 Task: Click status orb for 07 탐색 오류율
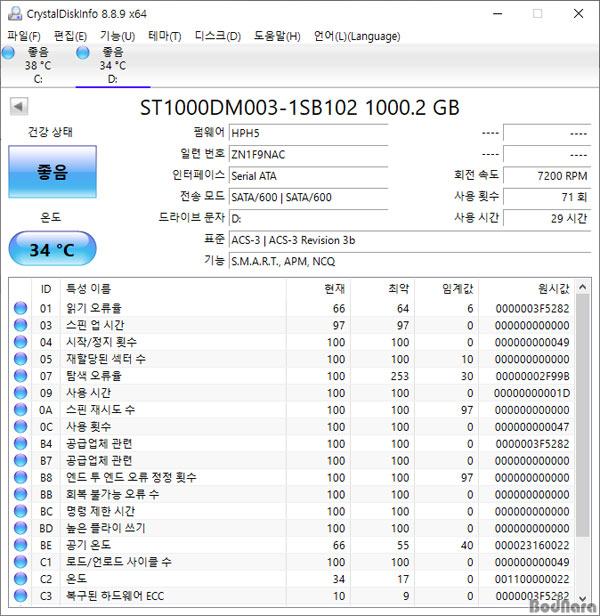pyautogui.click(x=20, y=376)
